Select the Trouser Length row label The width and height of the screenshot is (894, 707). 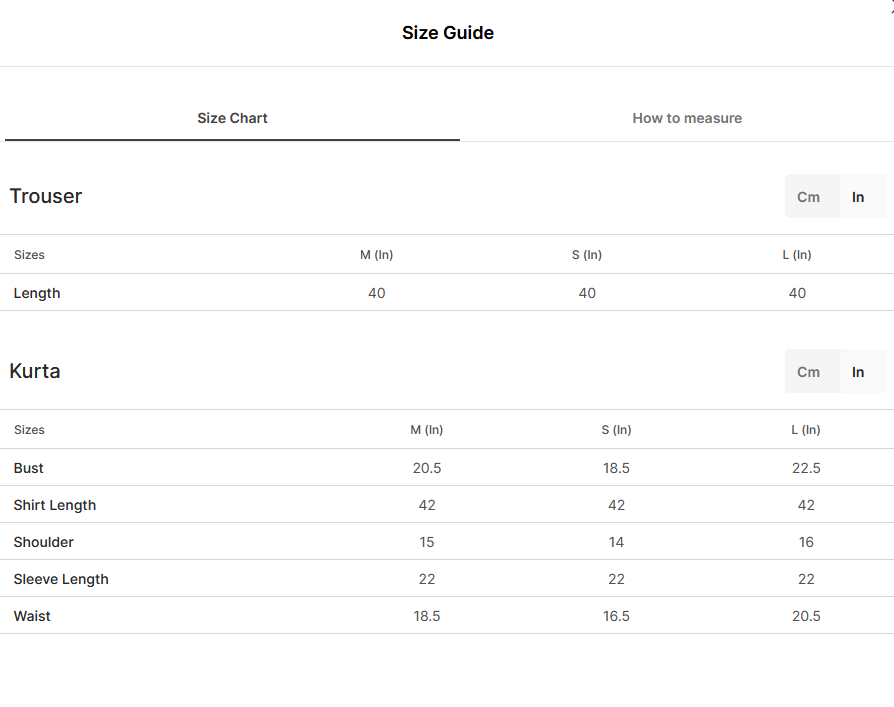coord(37,293)
